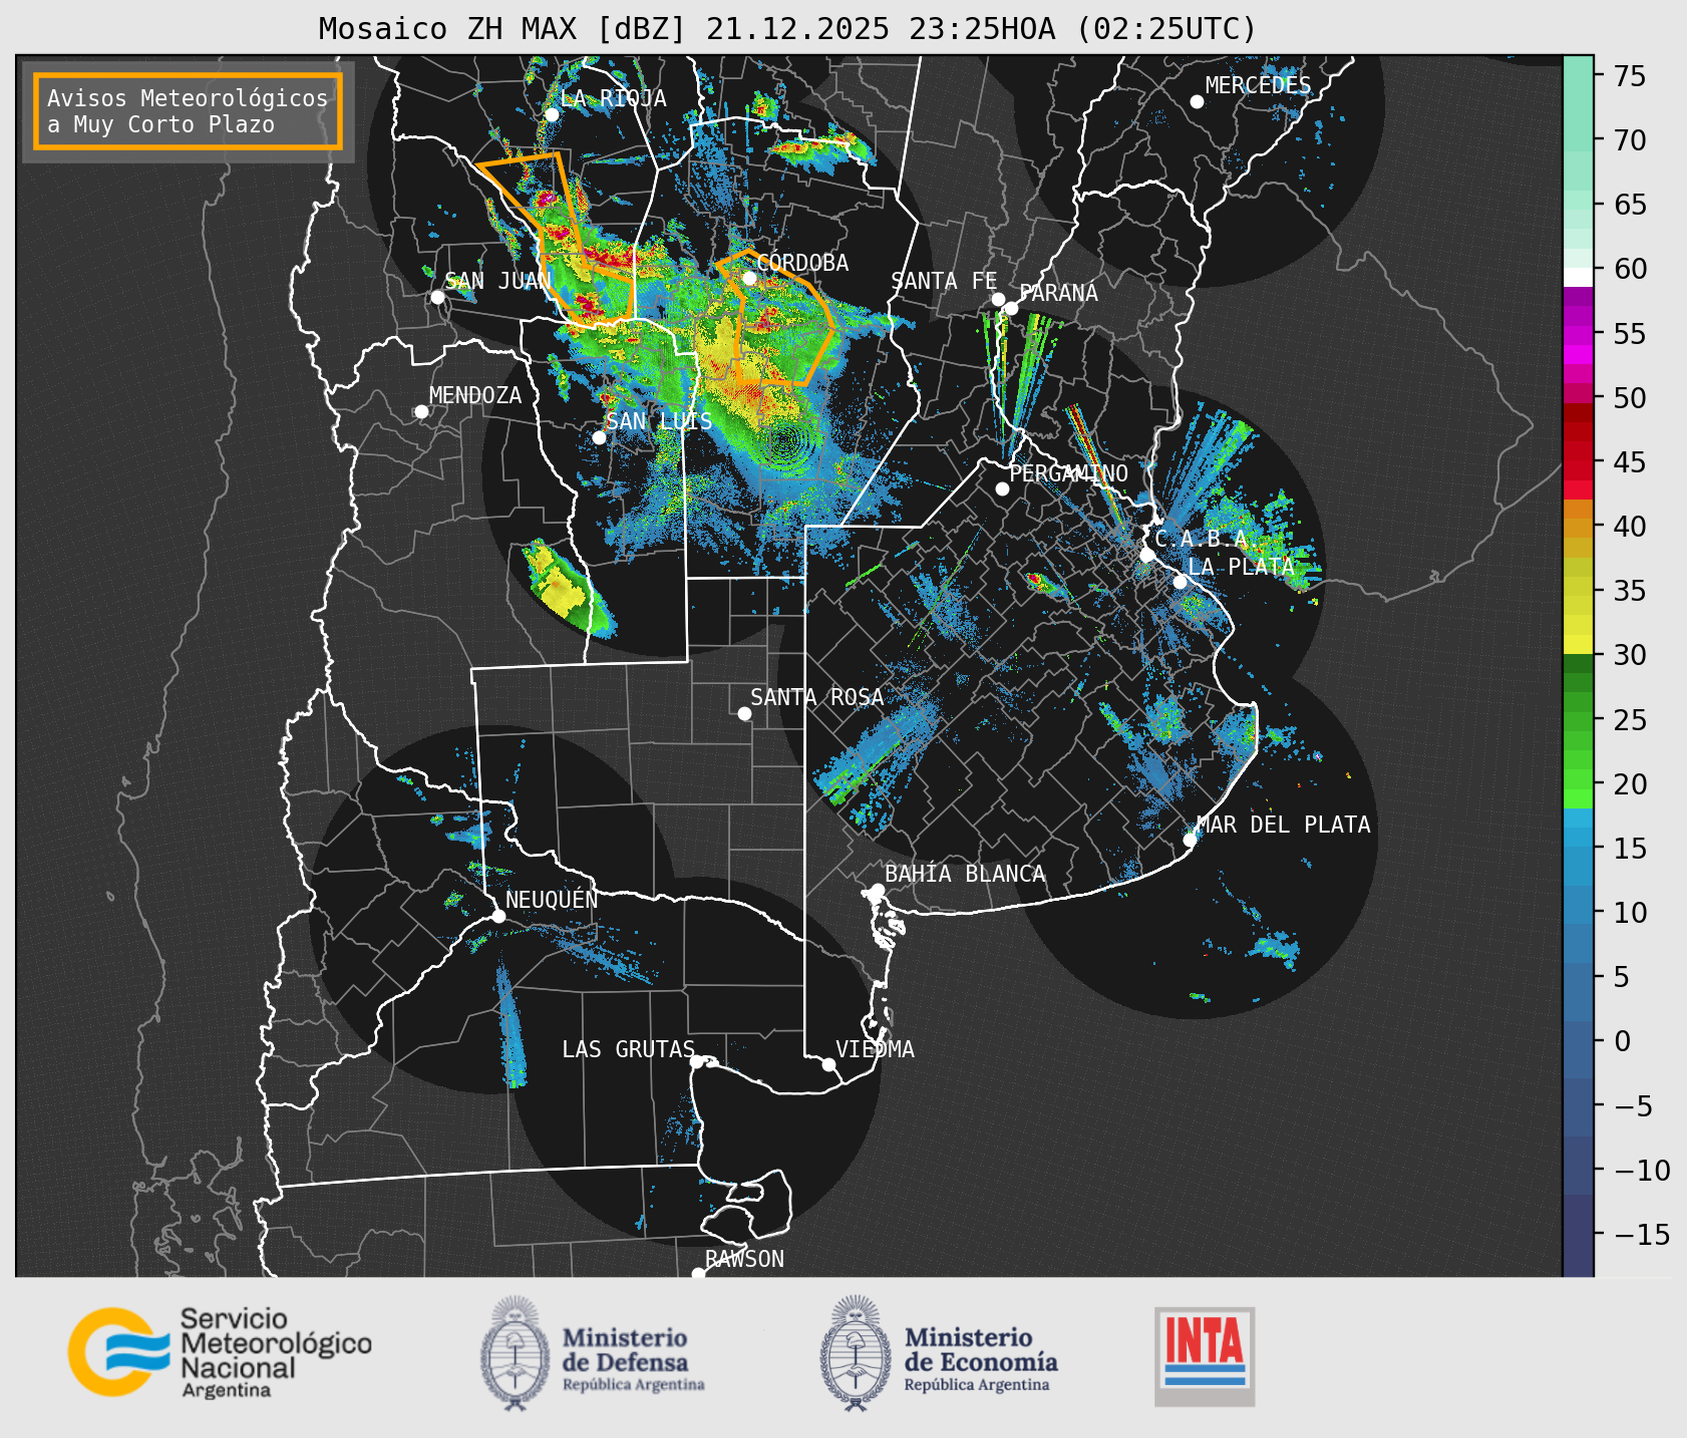Viewport: 1687px width, 1438px height.
Task: Click the San Luis city label
Action: pyautogui.click(x=659, y=421)
